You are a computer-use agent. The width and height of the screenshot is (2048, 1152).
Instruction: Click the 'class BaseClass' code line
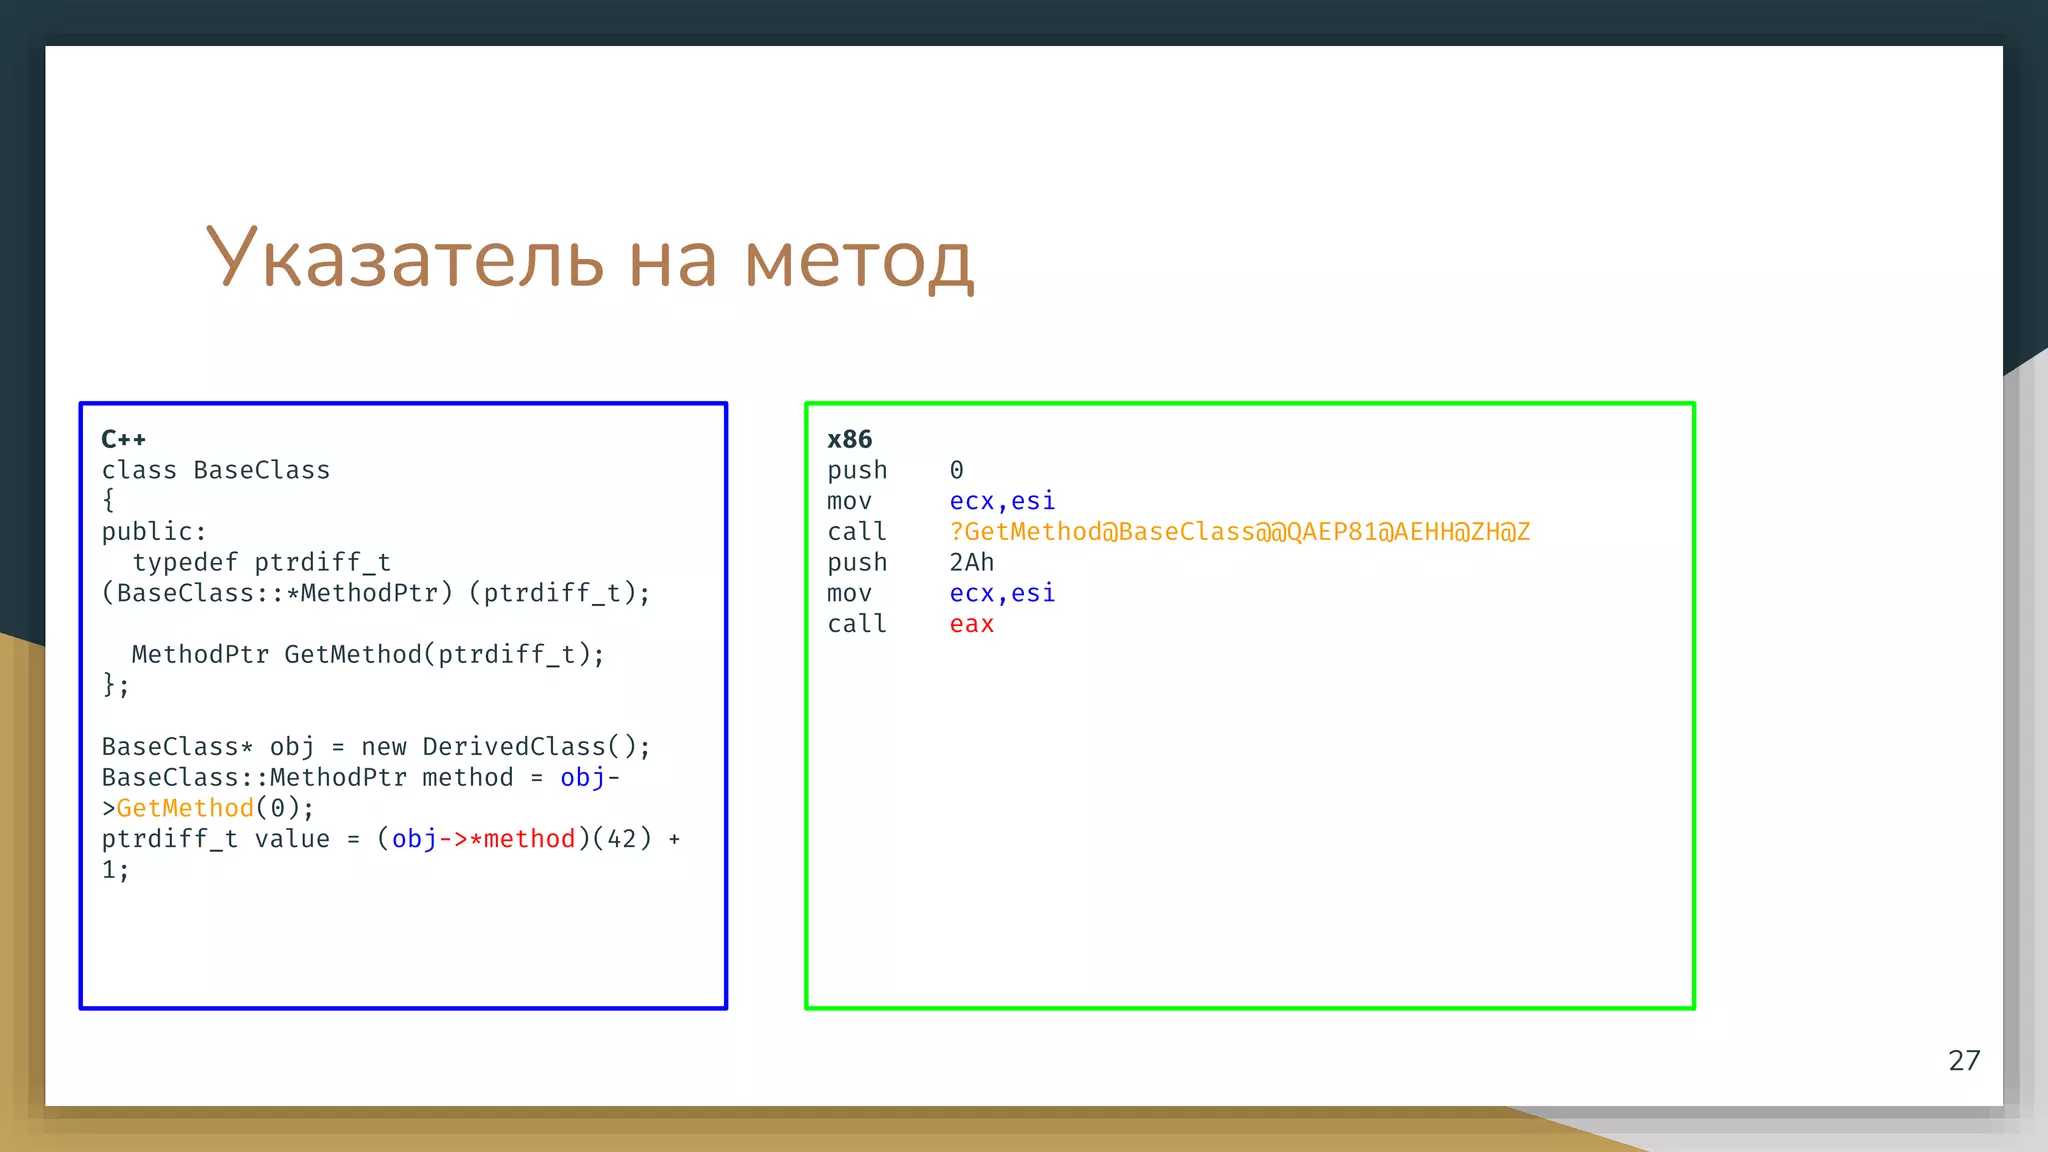click(x=216, y=470)
